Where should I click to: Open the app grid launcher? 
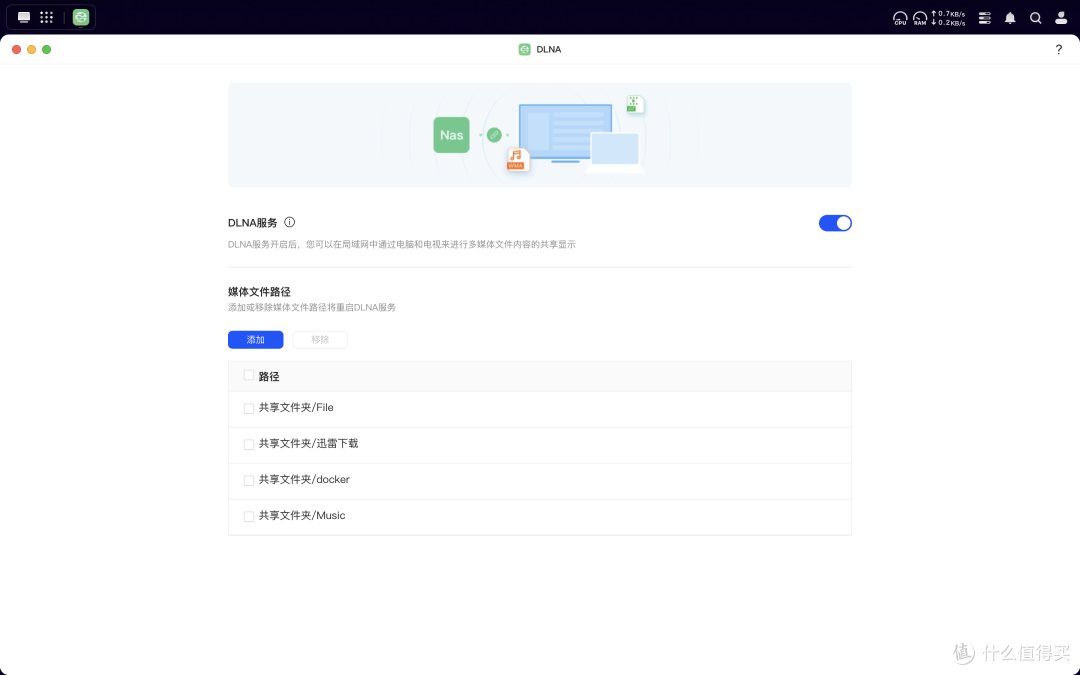coord(47,17)
